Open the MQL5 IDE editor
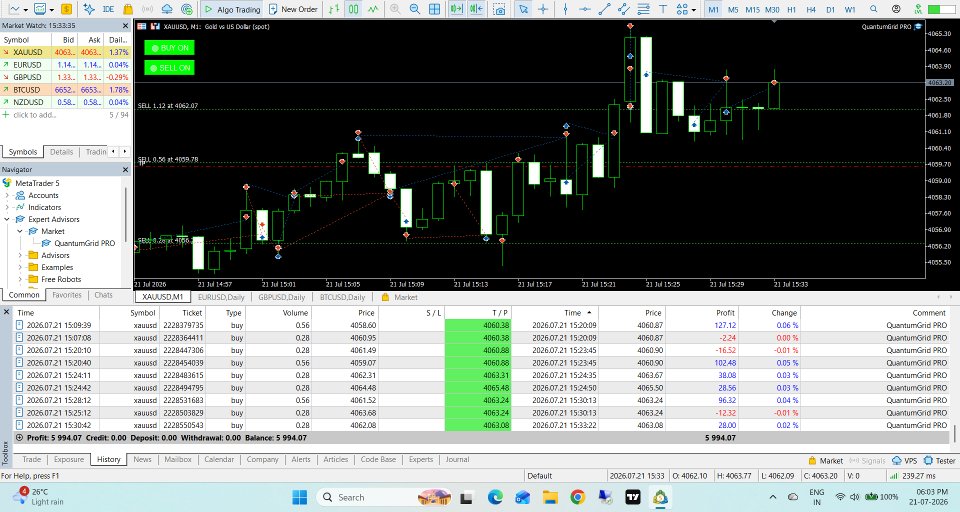 point(108,9)
